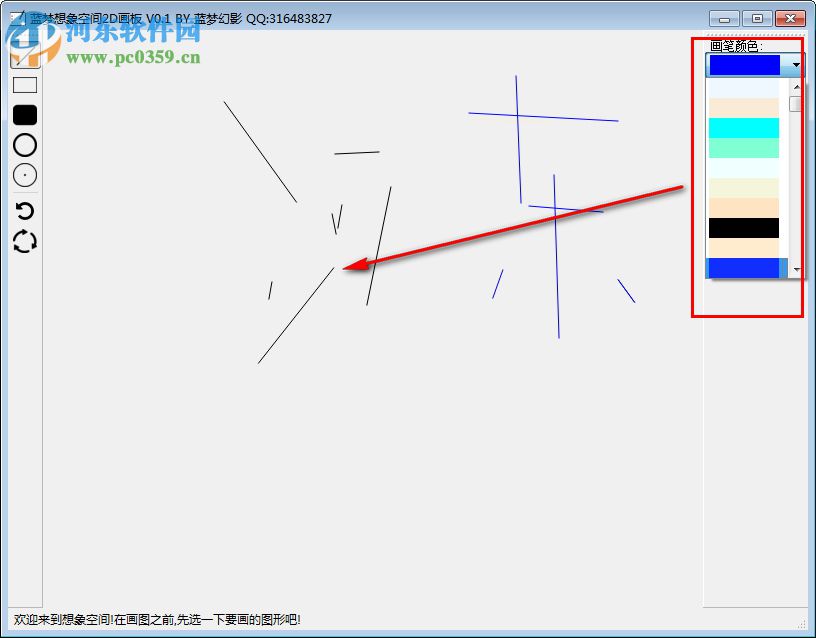Pick the circle-with-center-dot tool
816x638 pixels.
(23, 175)
